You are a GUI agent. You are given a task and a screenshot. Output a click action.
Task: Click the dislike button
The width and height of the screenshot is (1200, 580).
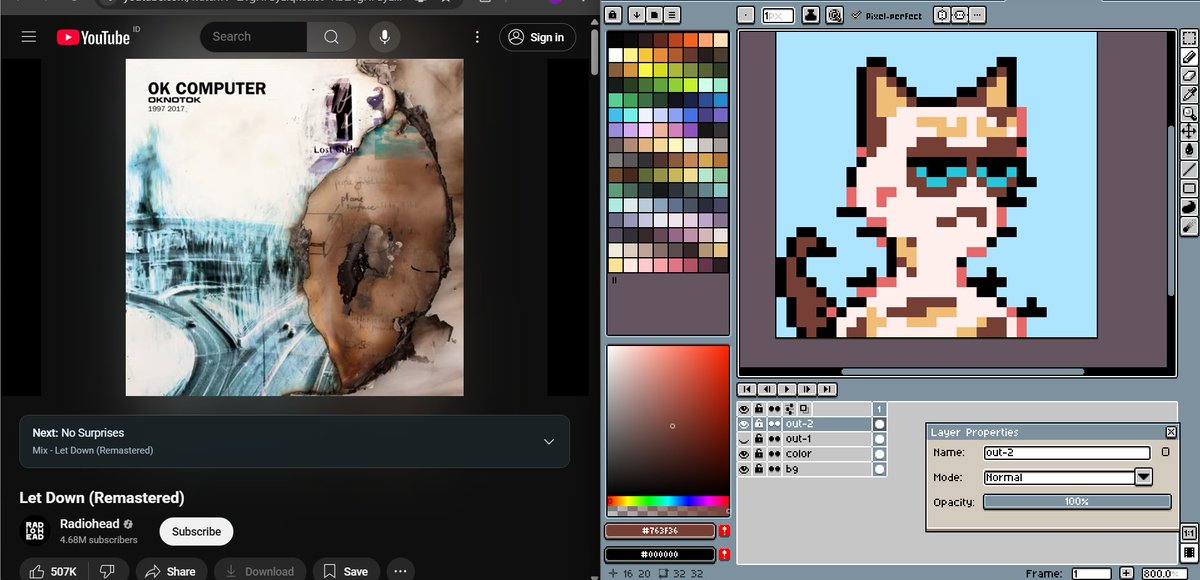tap(108, 571)
